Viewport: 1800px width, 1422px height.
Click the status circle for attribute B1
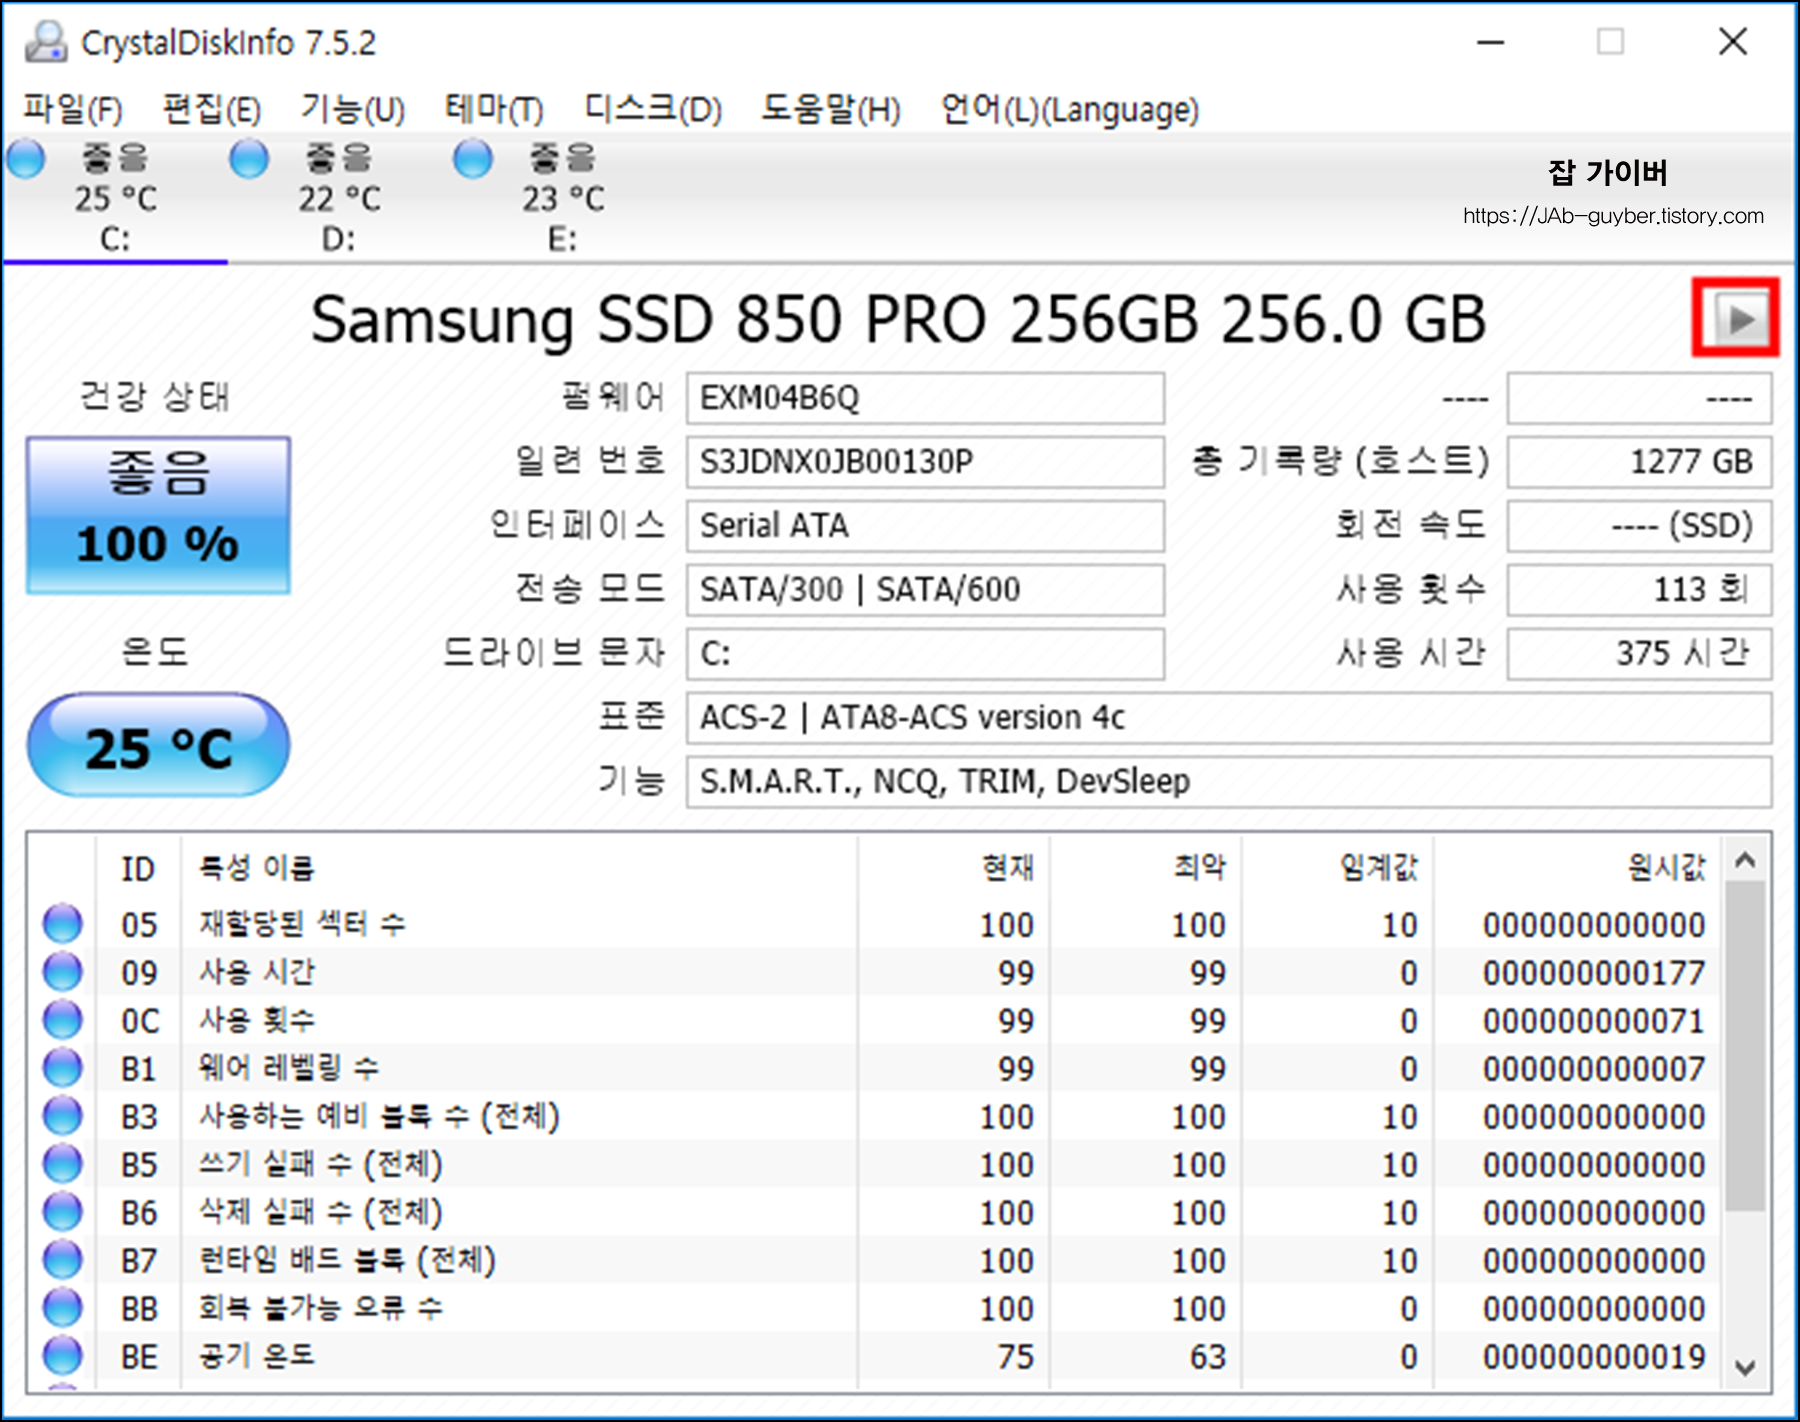(x=63, y=1067)
